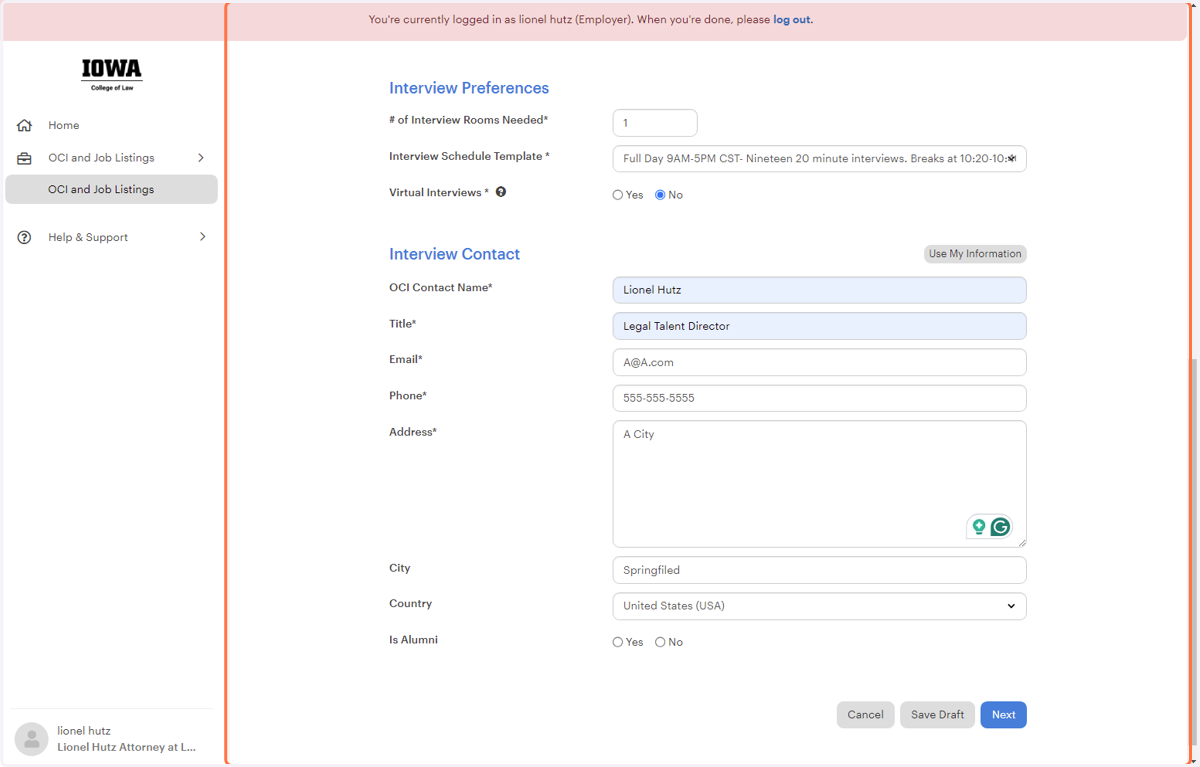This screenshot has width=1200, height=767.
Task: Click the Cancel button
Action: pyautogui.click(x=865, y=715)
